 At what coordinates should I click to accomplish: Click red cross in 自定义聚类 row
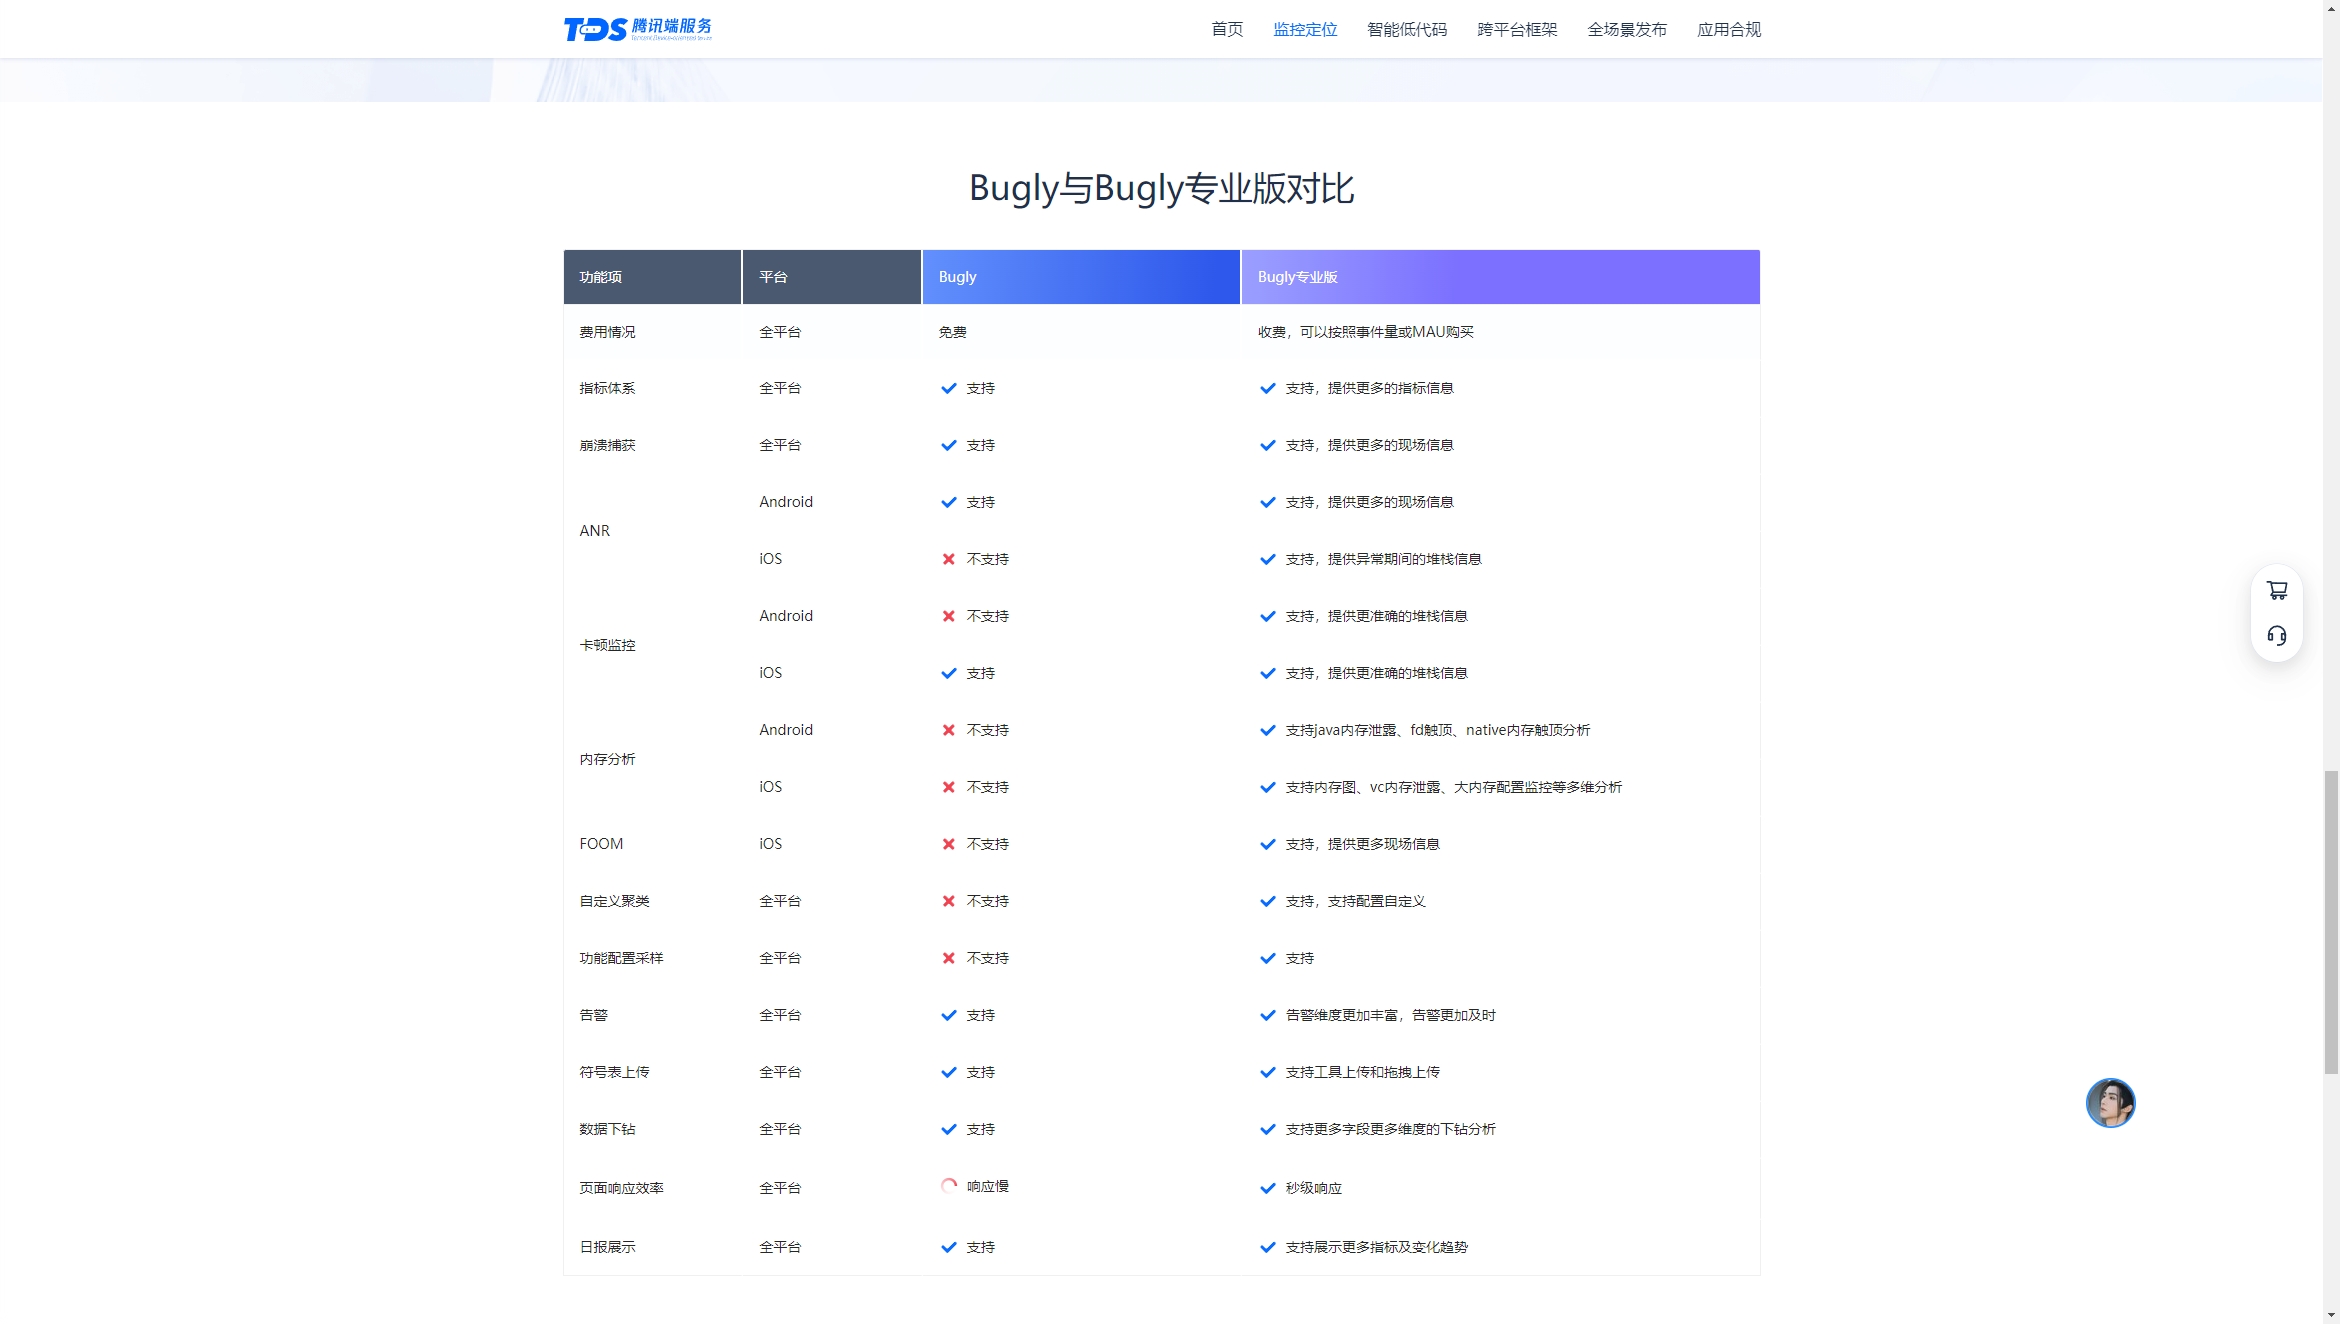[x=949, y=901]
